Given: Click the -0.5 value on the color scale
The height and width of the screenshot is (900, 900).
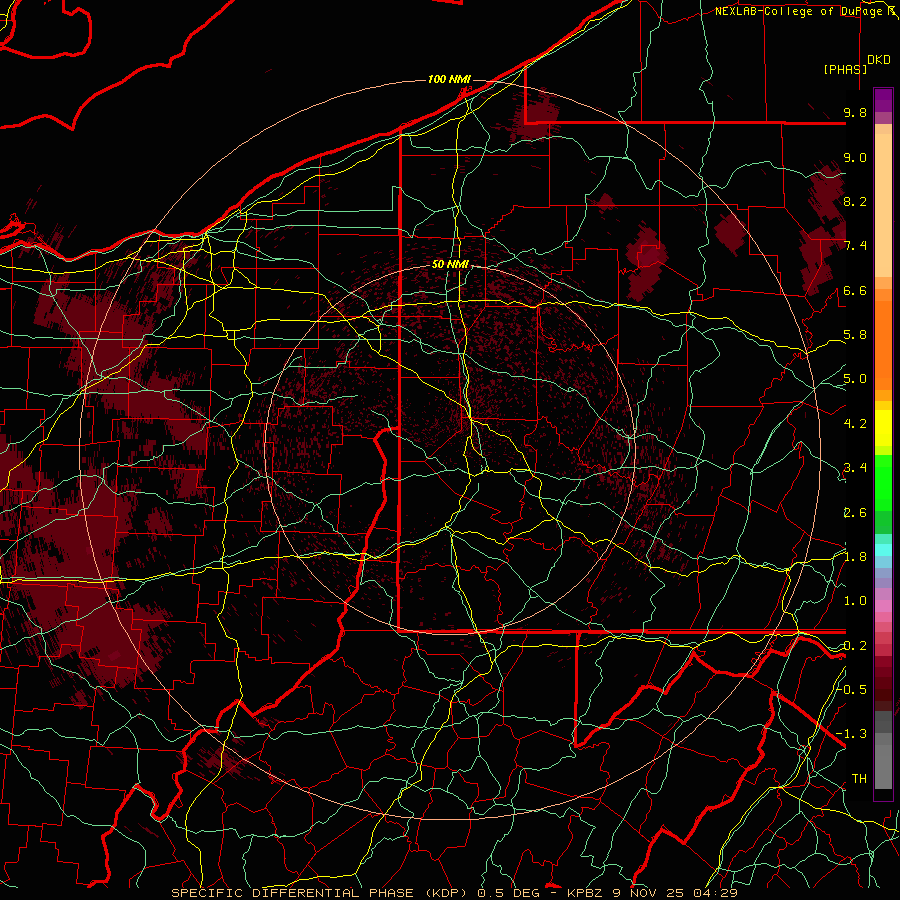Looking at the screenshot, I should [852, 690].
